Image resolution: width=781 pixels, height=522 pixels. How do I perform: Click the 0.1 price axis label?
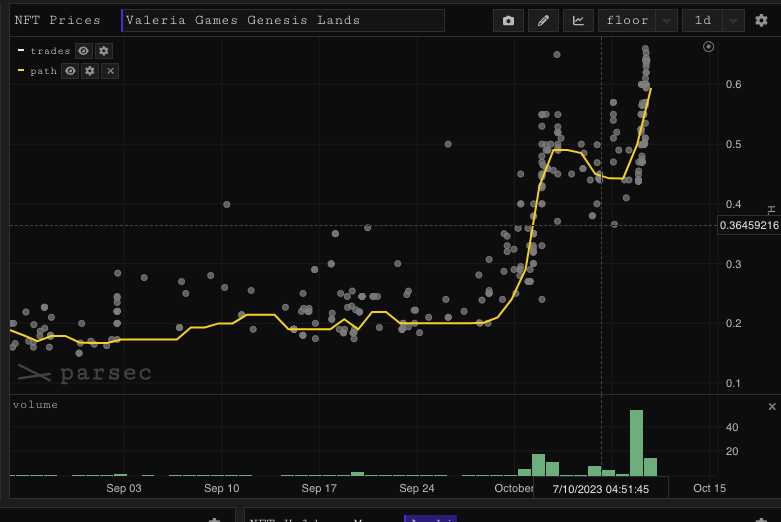coord(733,383)
